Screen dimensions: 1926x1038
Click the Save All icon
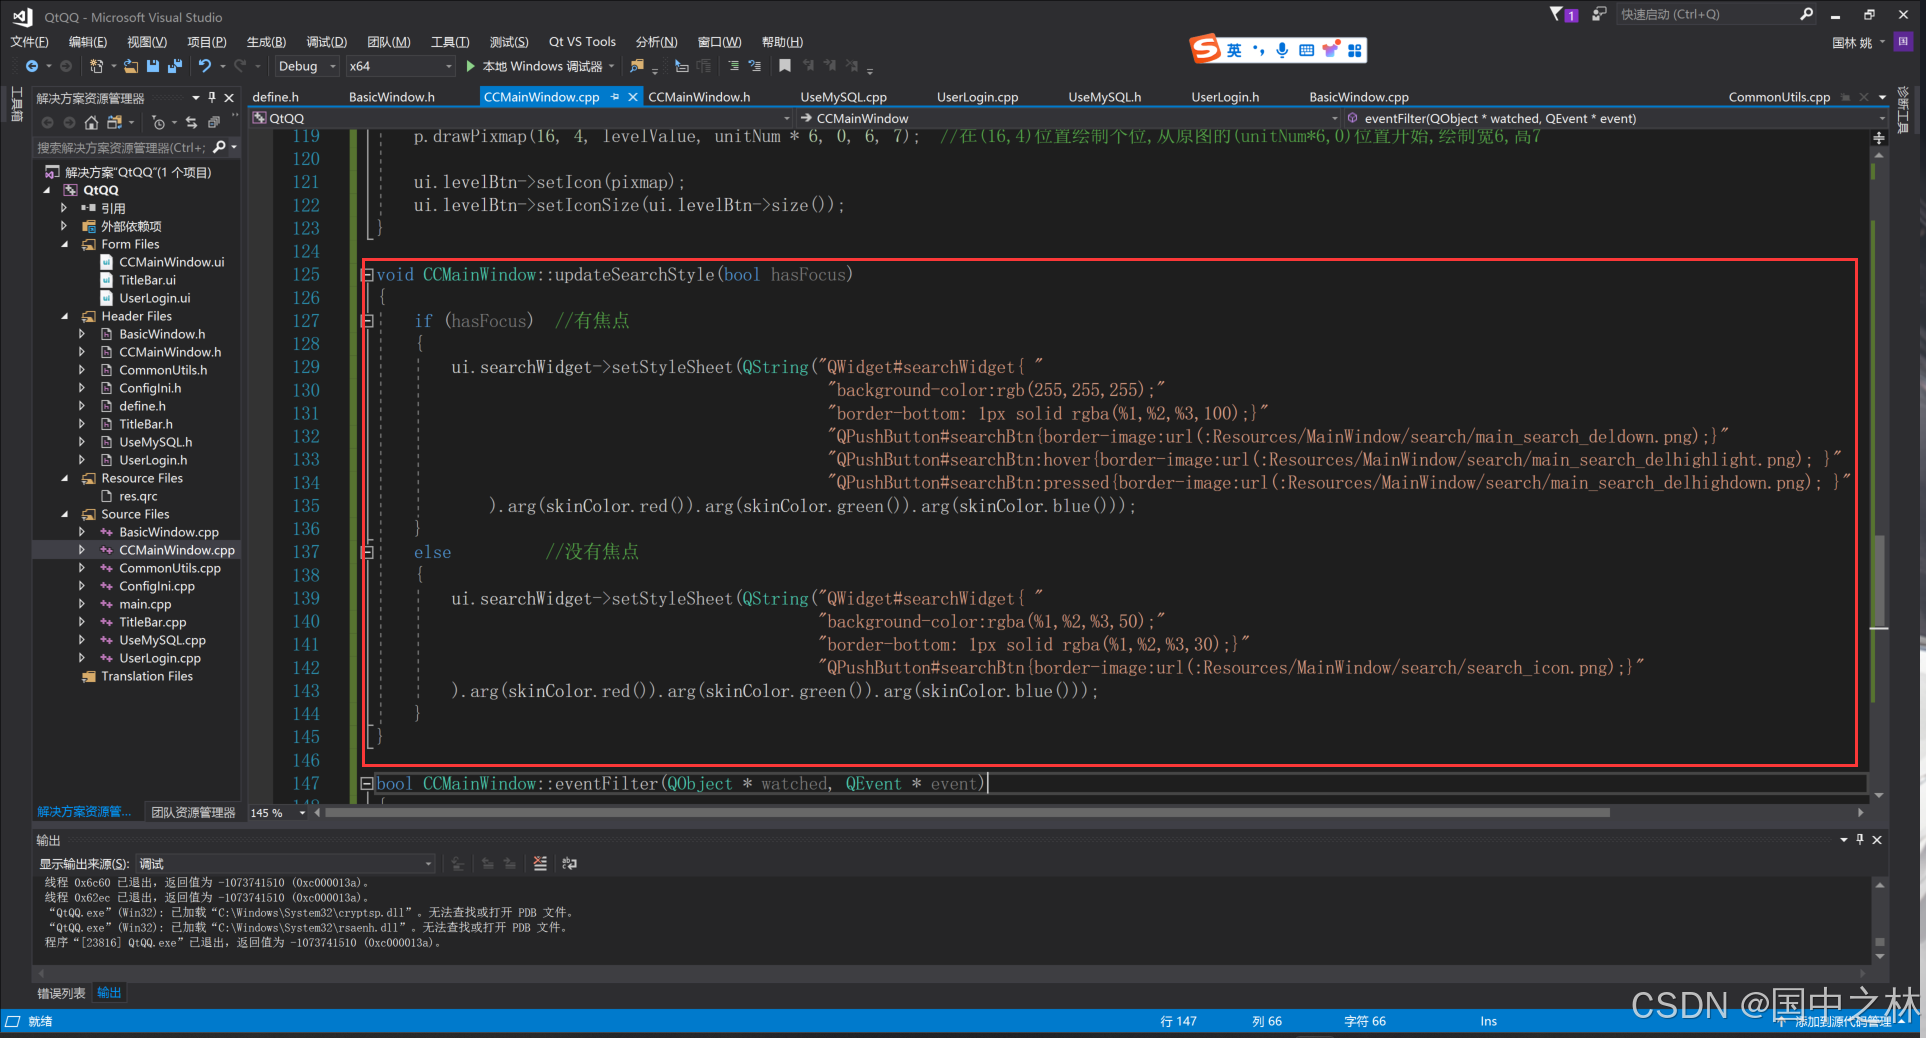pyautogui.click(x=175, y=66)
